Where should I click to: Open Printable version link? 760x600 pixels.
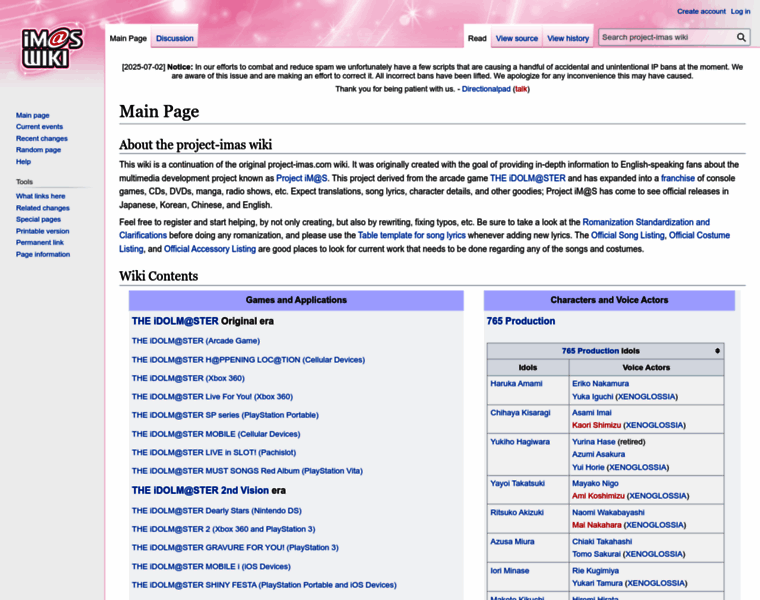(x=42, y=231)
